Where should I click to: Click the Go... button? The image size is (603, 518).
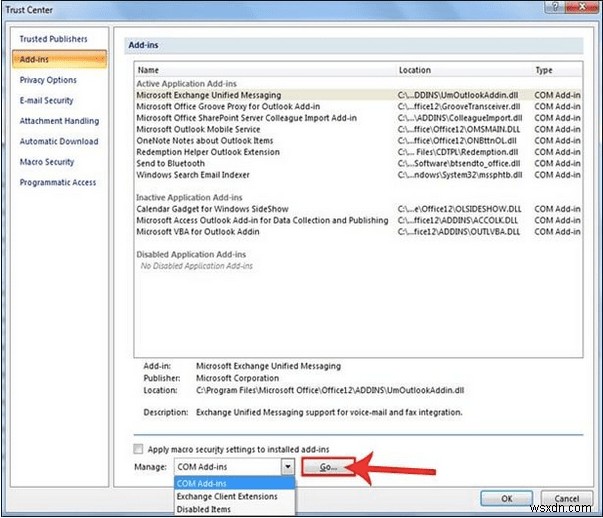(x=328, y=467)
